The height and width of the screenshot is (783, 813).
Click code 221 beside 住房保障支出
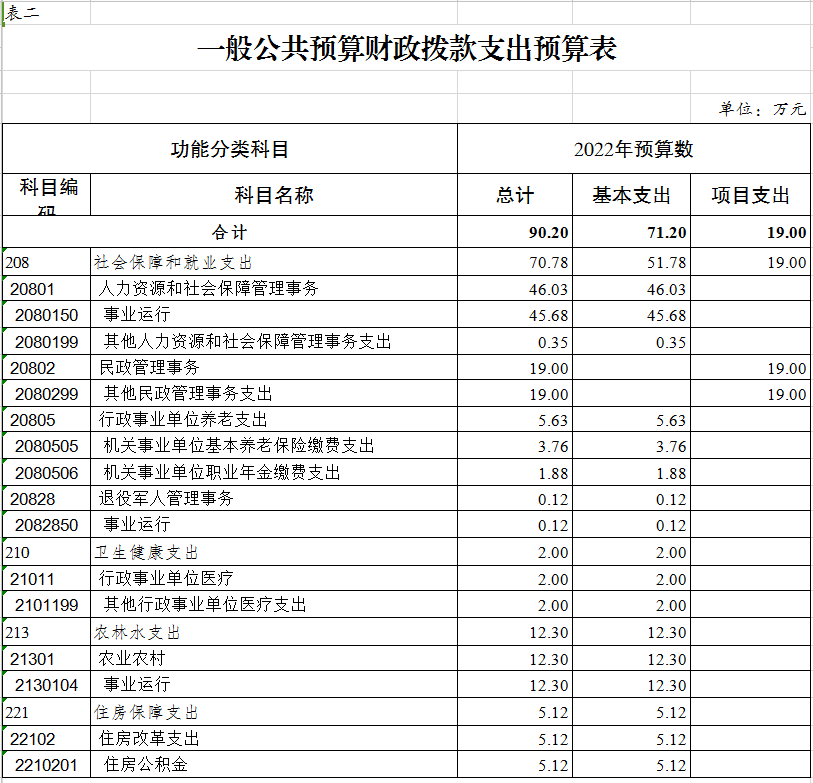pos(17,712)
